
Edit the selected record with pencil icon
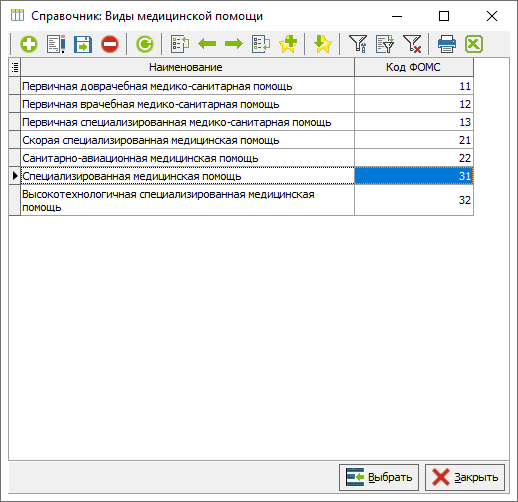tap(56, 44)
